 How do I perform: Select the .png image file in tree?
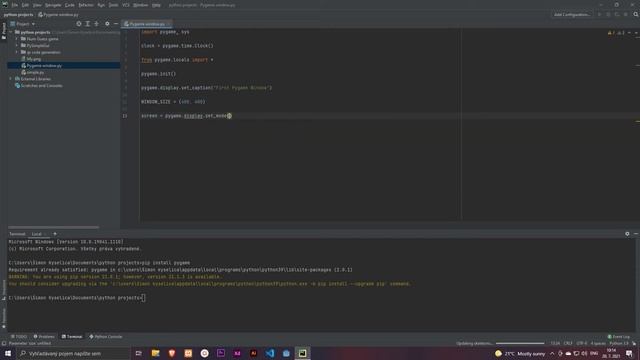click(31, 59)
